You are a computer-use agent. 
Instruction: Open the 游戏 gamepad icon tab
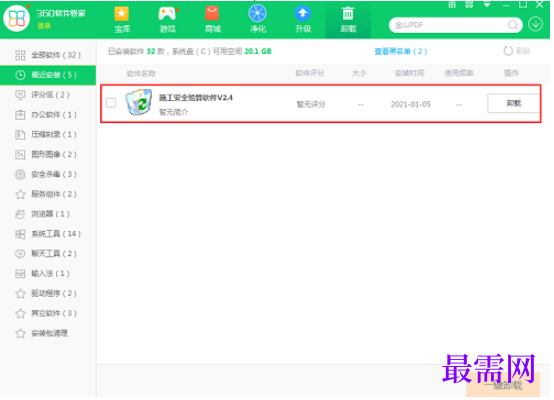pos(167,19)
